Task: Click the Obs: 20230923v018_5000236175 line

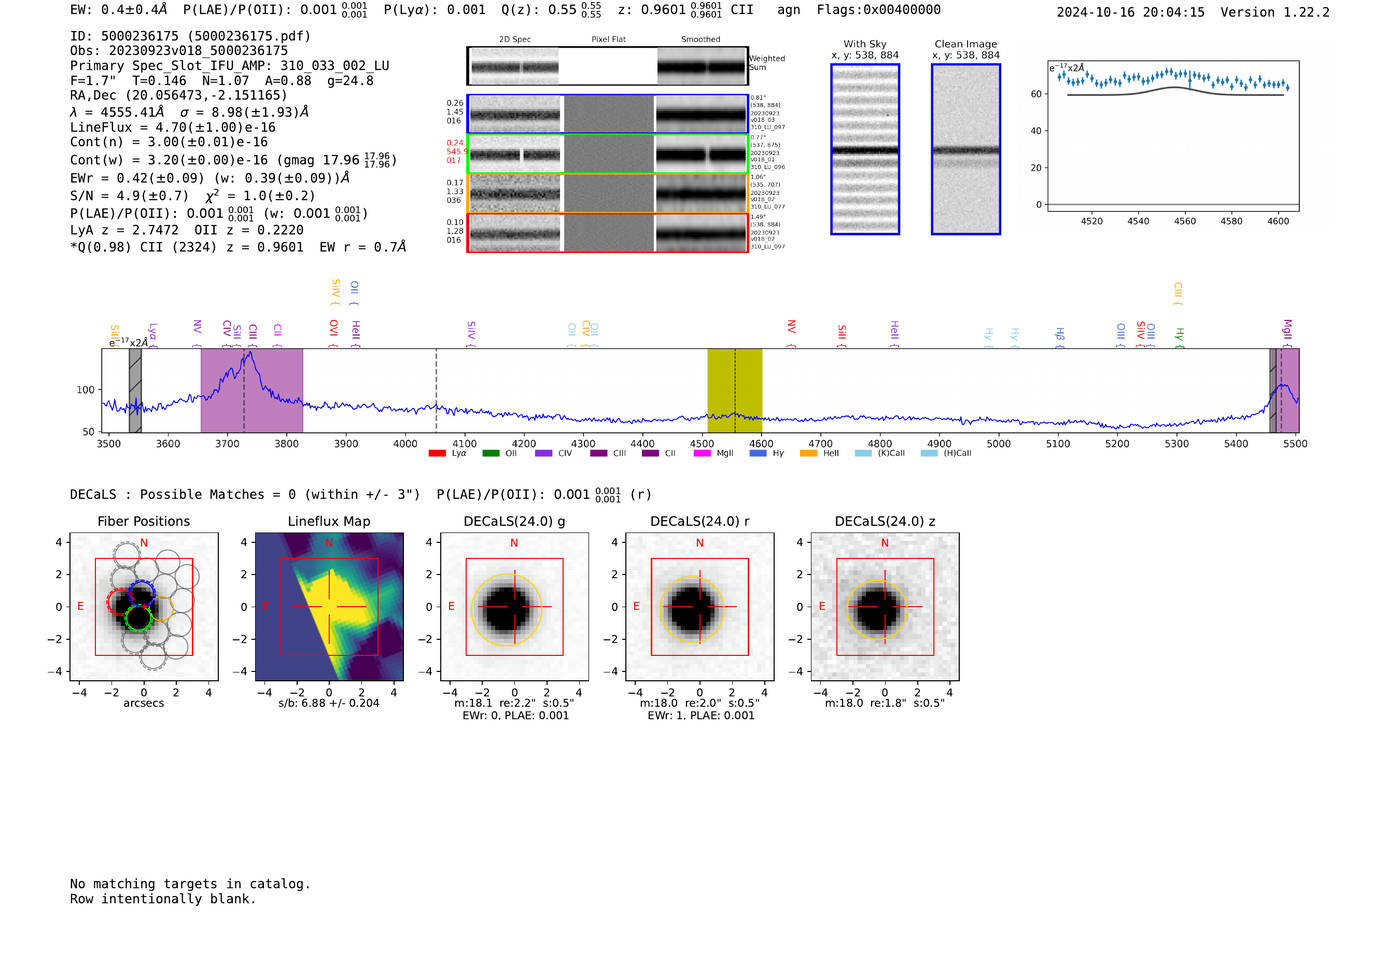Action: pyautogui.click(x=179, y=51)
